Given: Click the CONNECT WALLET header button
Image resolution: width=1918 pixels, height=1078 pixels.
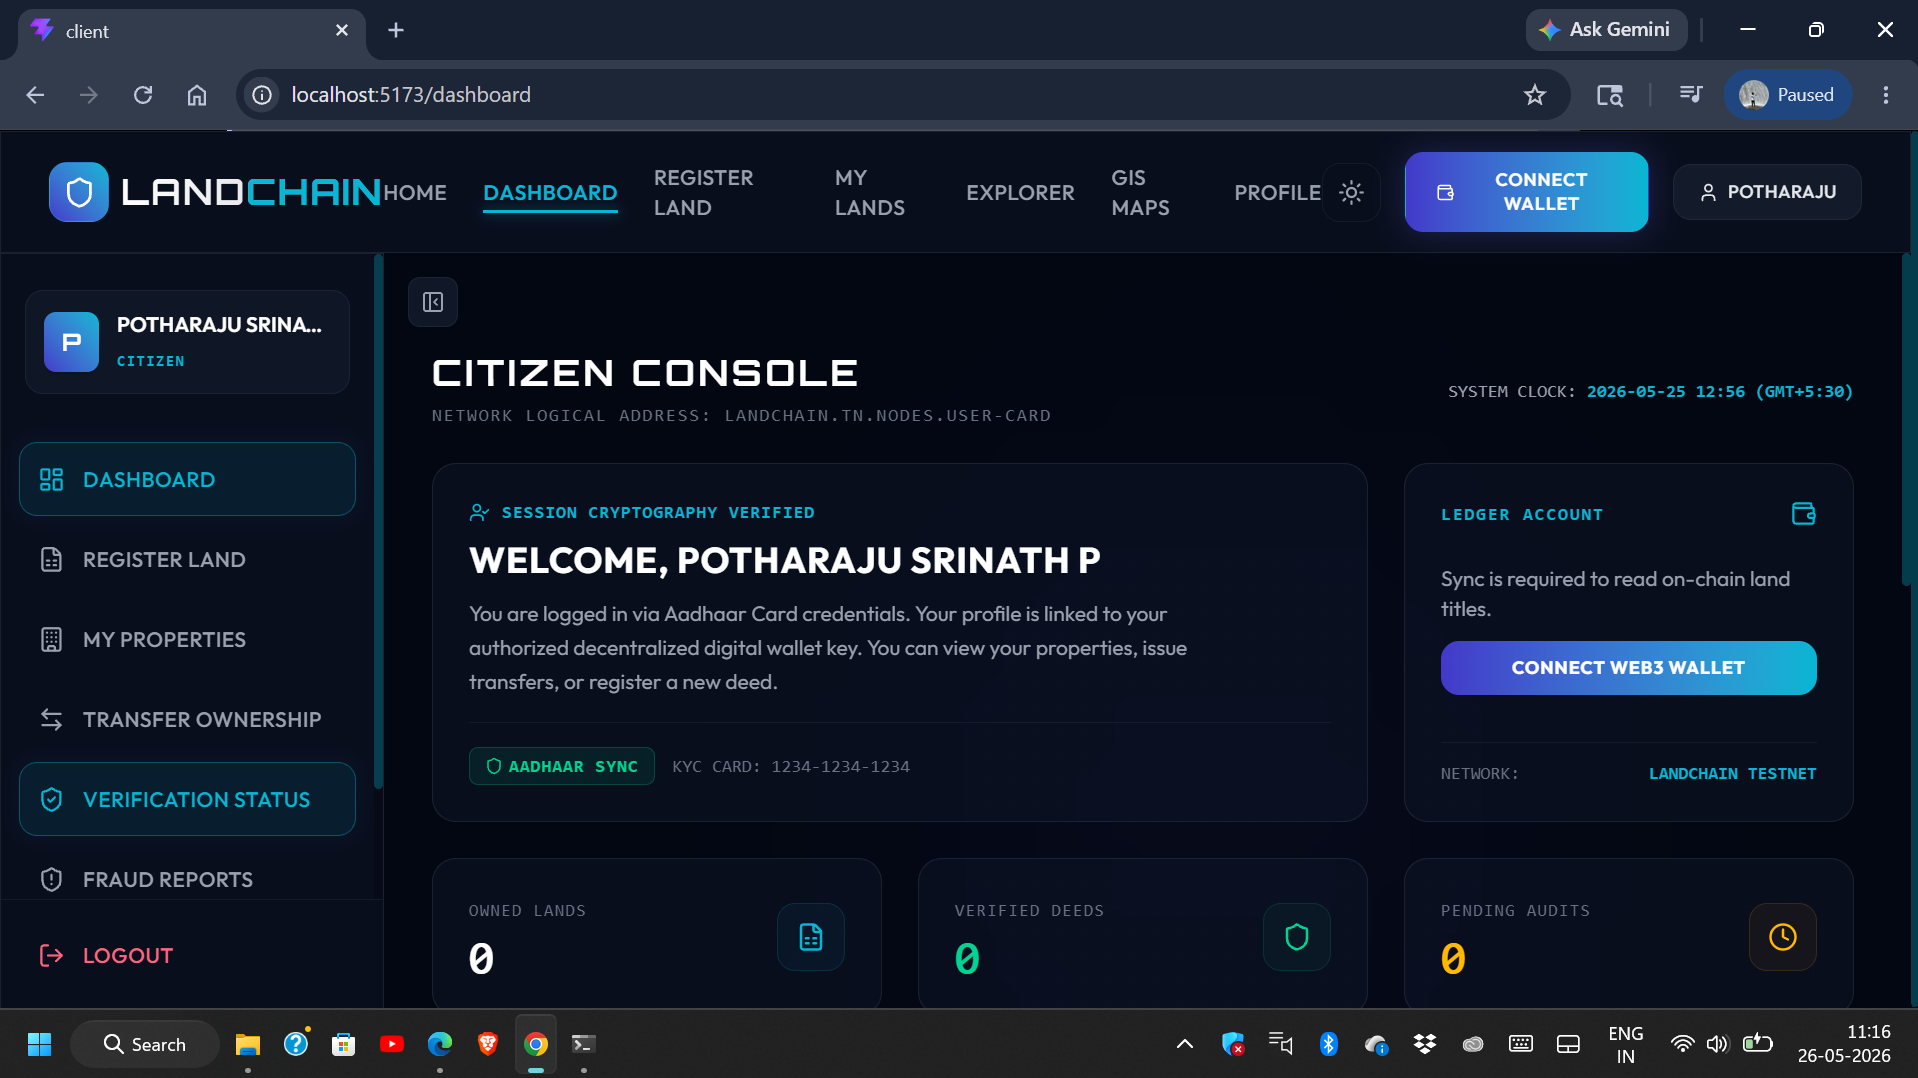Looking at the screenshot, I should click(1526, 192).
